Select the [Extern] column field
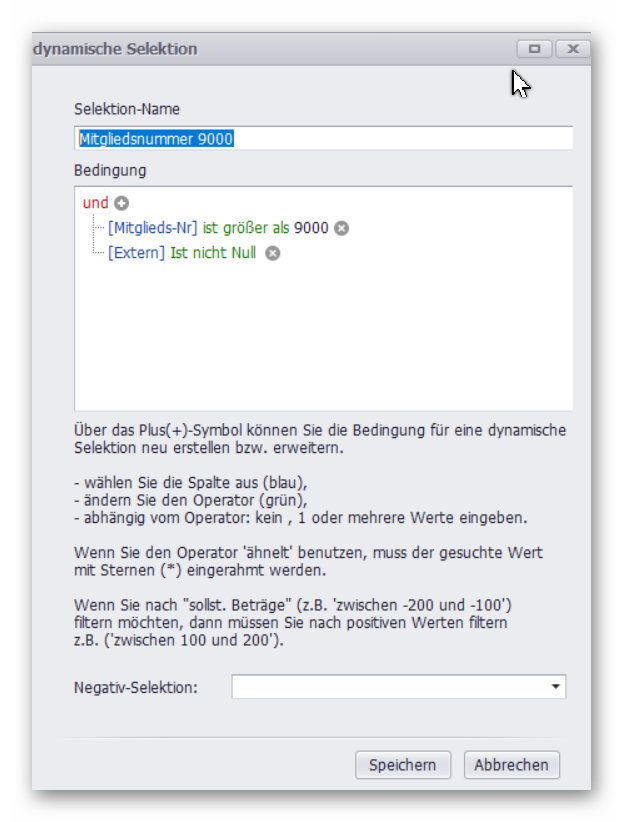Viewport: 623px width, 822px height. click(136, 253)
